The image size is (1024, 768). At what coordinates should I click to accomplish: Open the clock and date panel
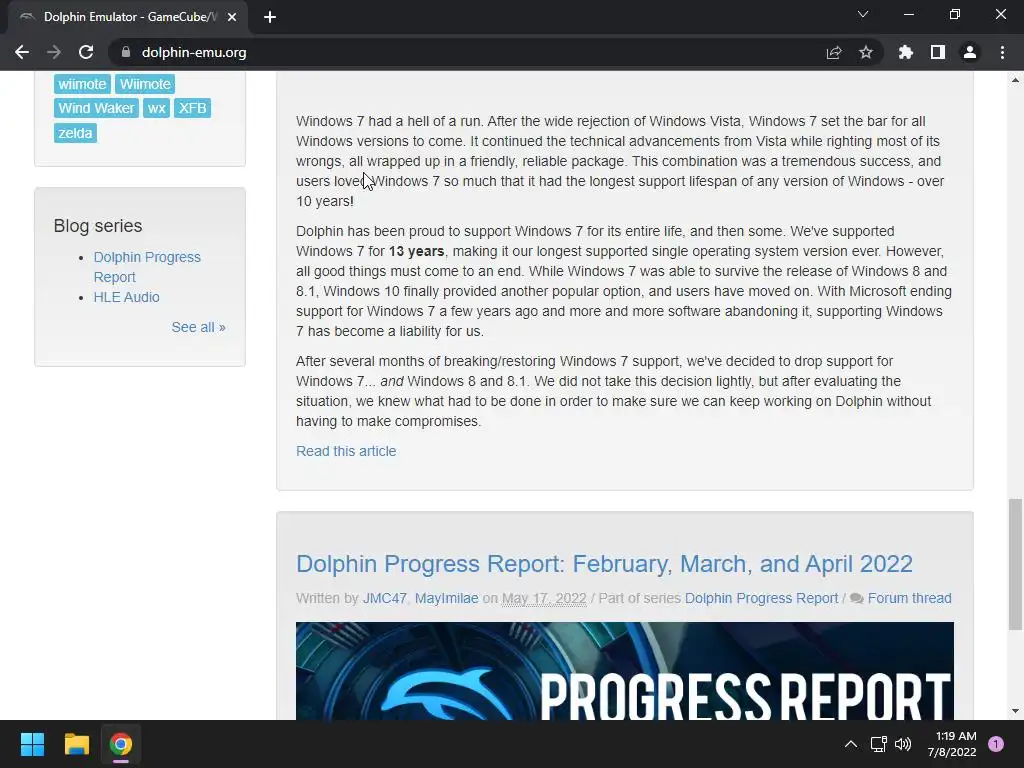click(952, 744)
